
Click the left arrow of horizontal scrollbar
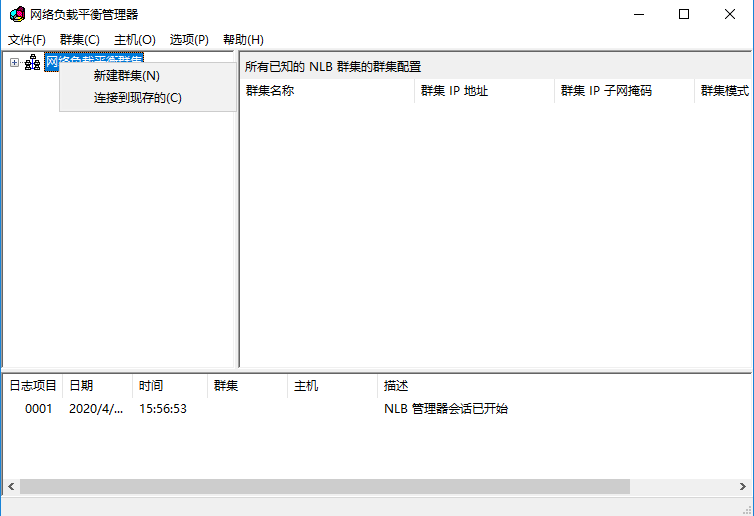(x=12, y=487)
